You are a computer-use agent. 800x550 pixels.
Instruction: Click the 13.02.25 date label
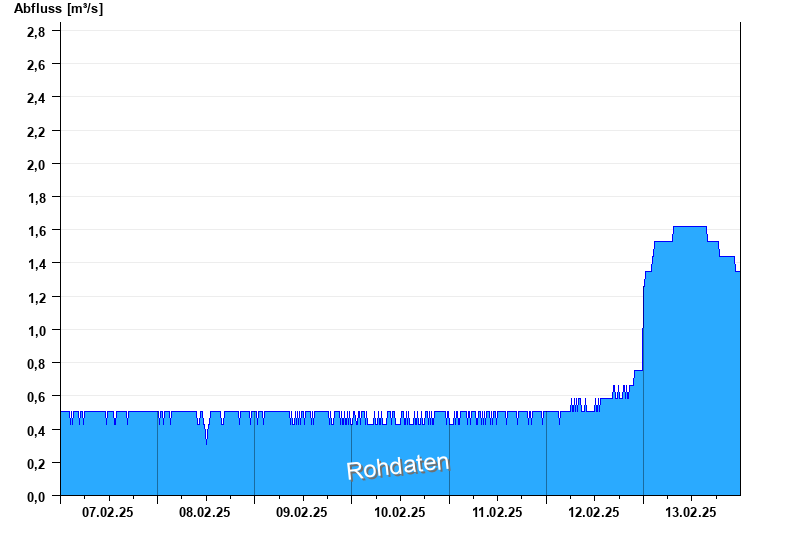[x=691, y=512]
